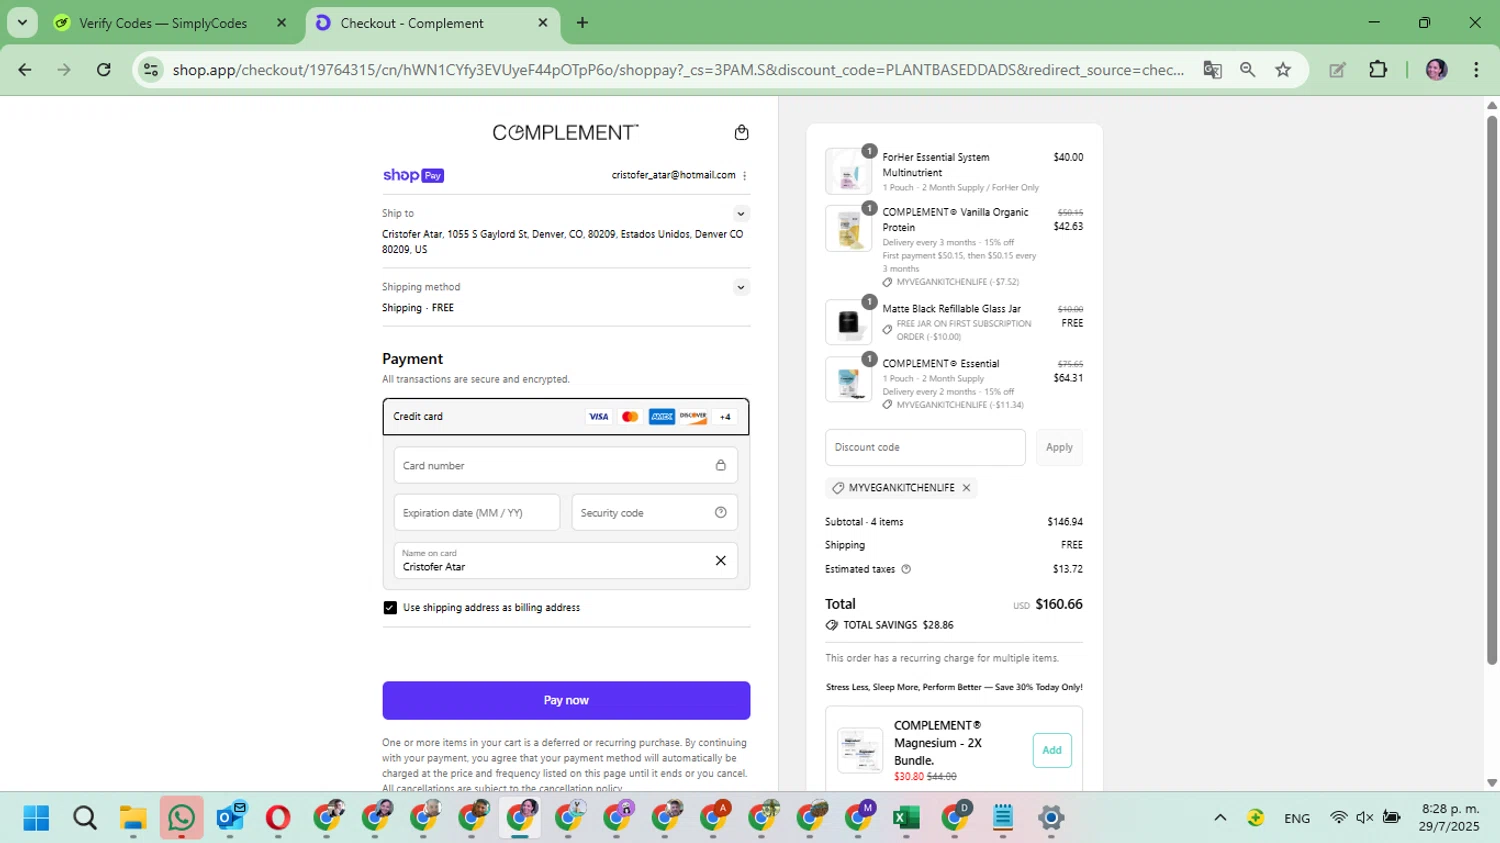Close the Checkout - Complement tab
This screenshot has height=843, width=1500.
543,23
